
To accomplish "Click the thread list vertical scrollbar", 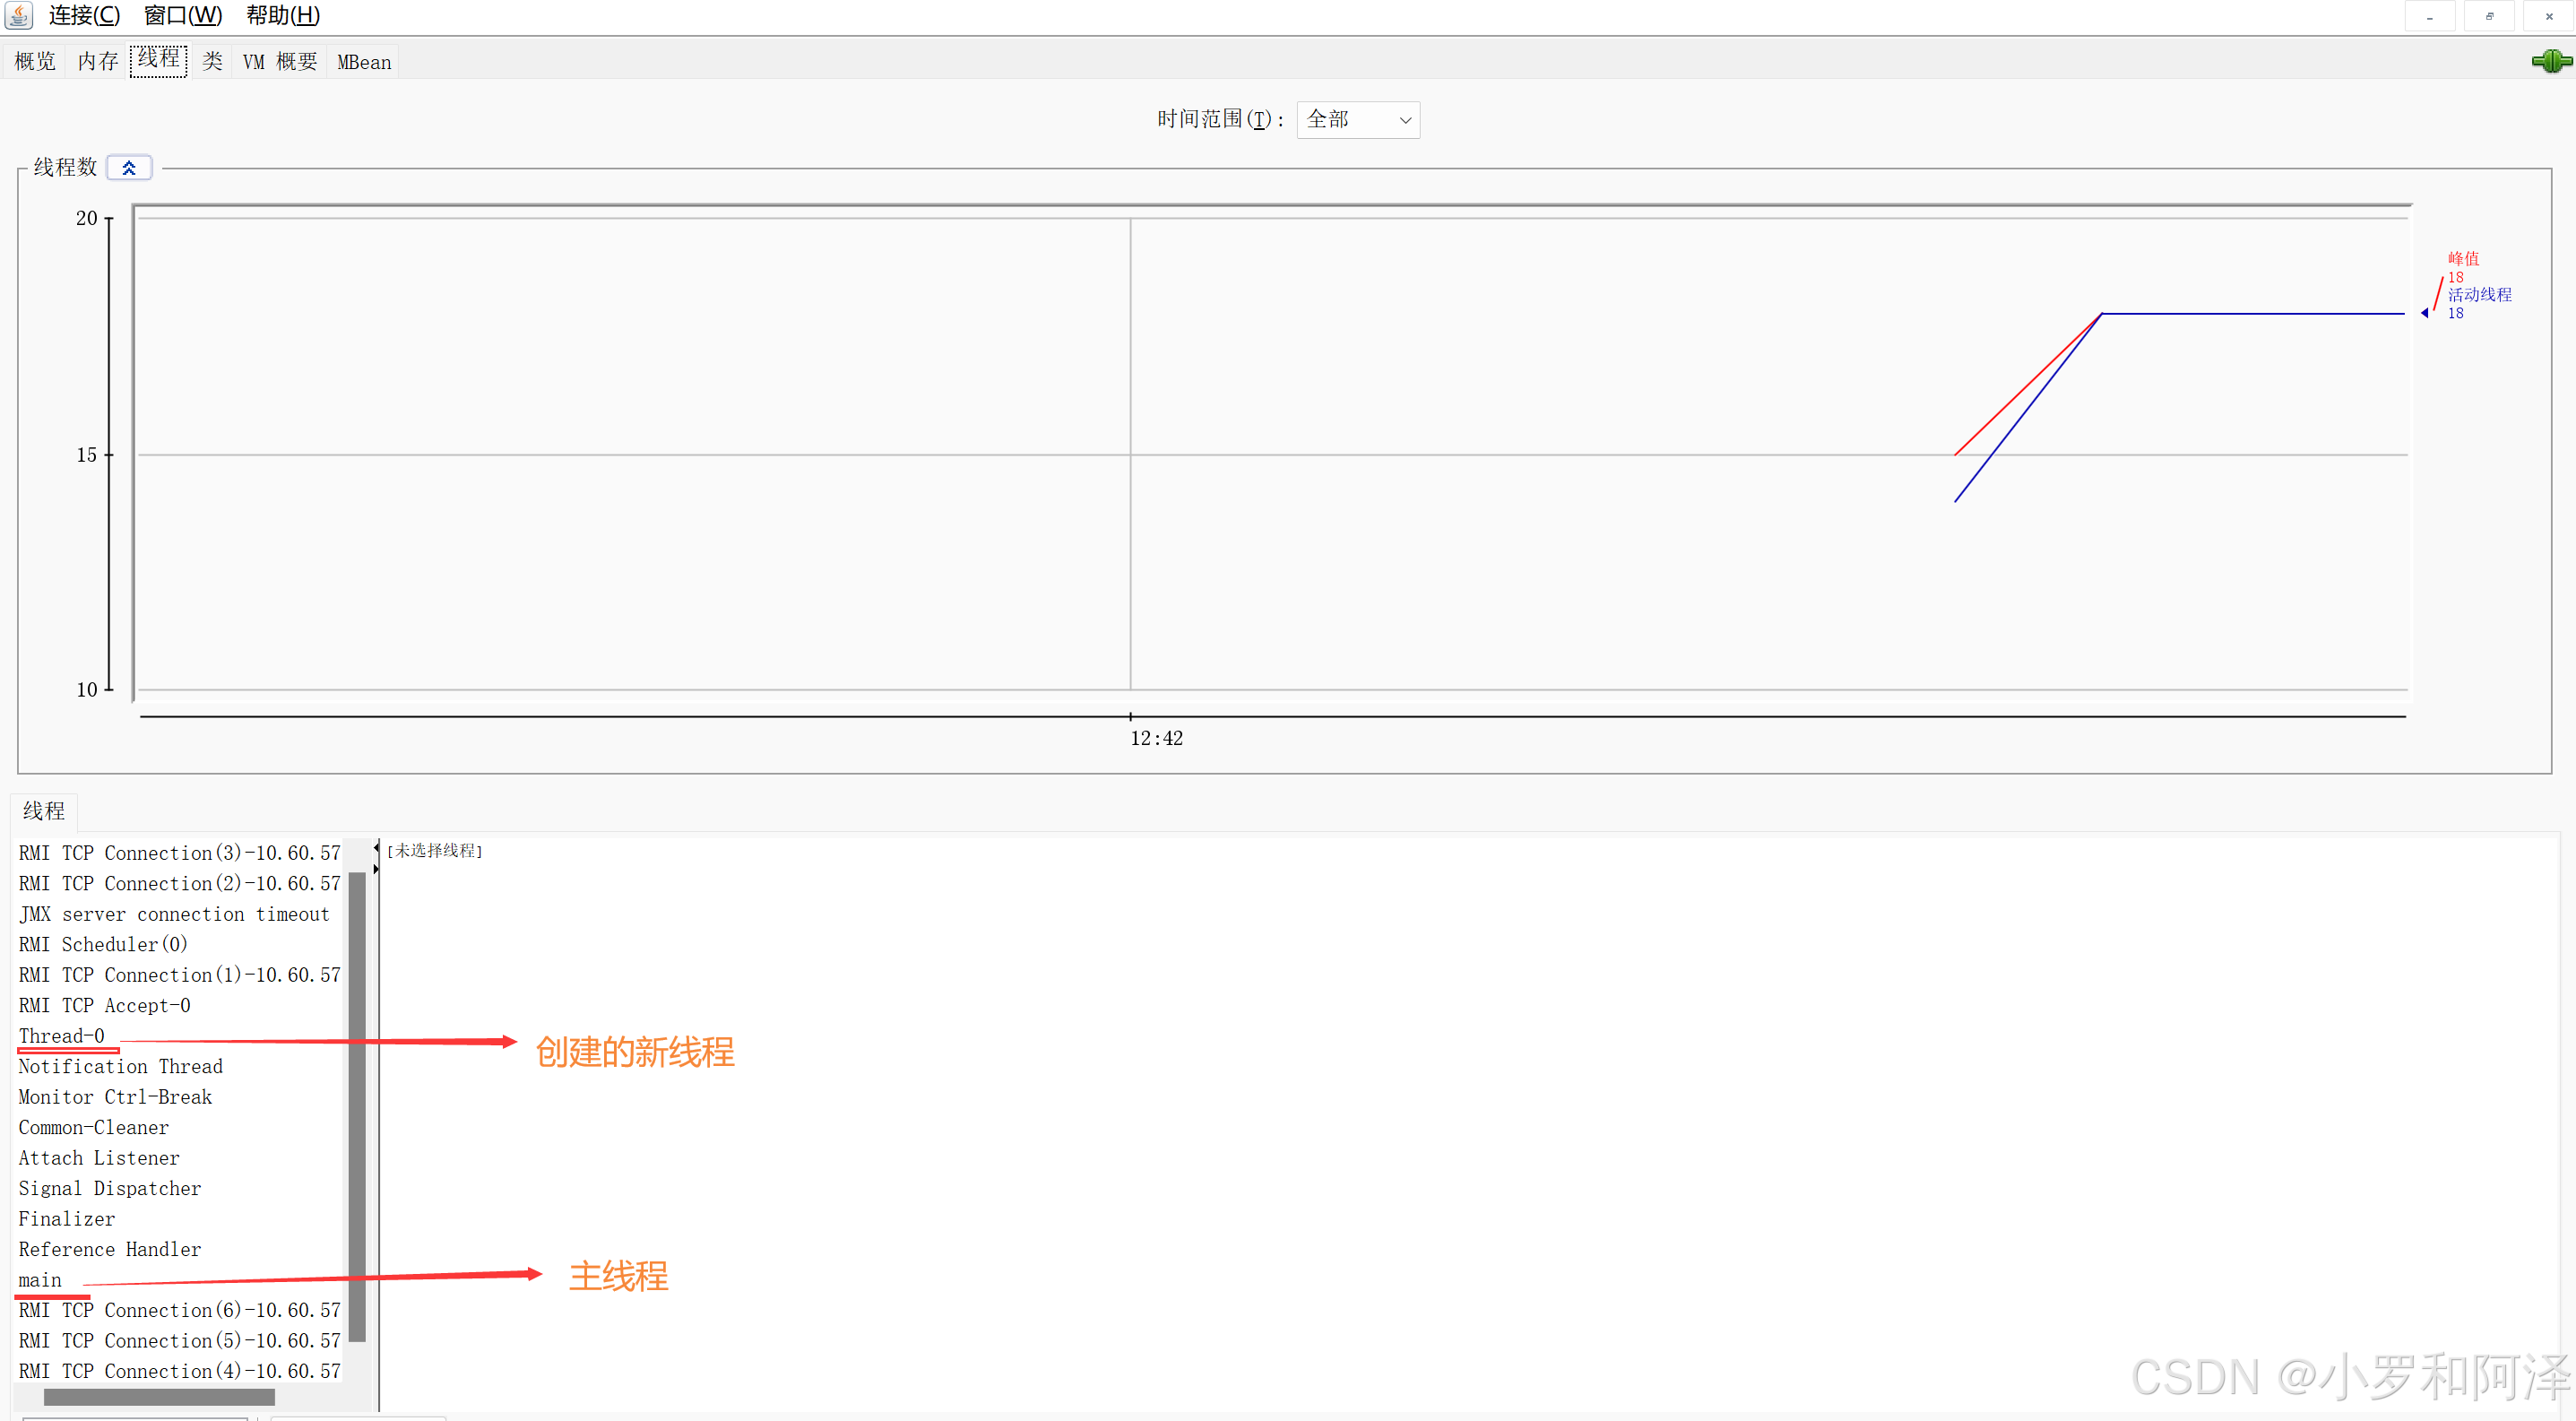I will click(x=357, y=1100).
